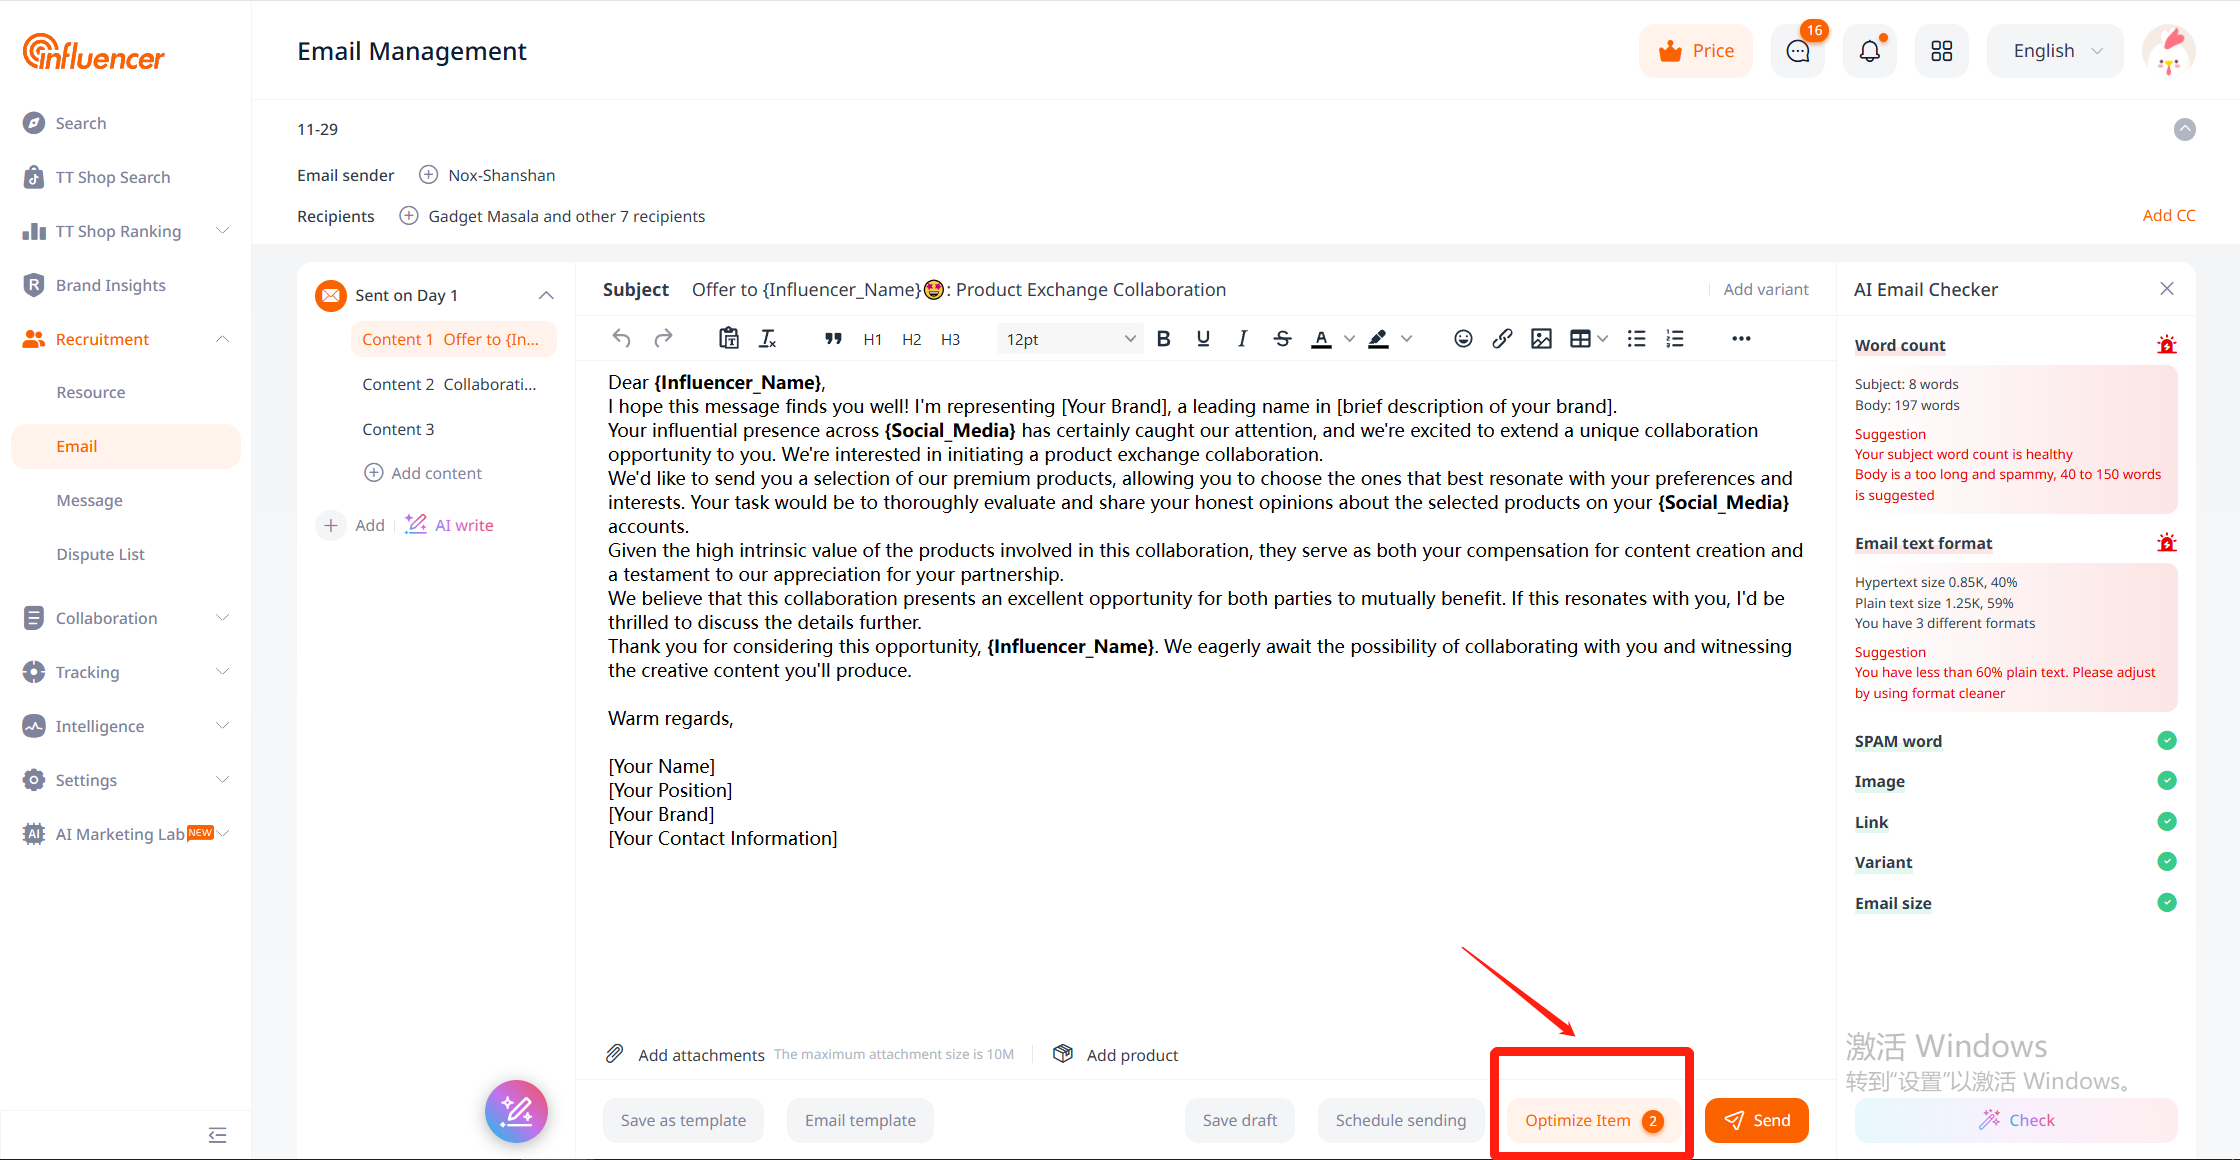This screenshot has width=2240, height=1160.
Task: Click the blockquote icon in toolbar
Action: (x=833, y=339)
